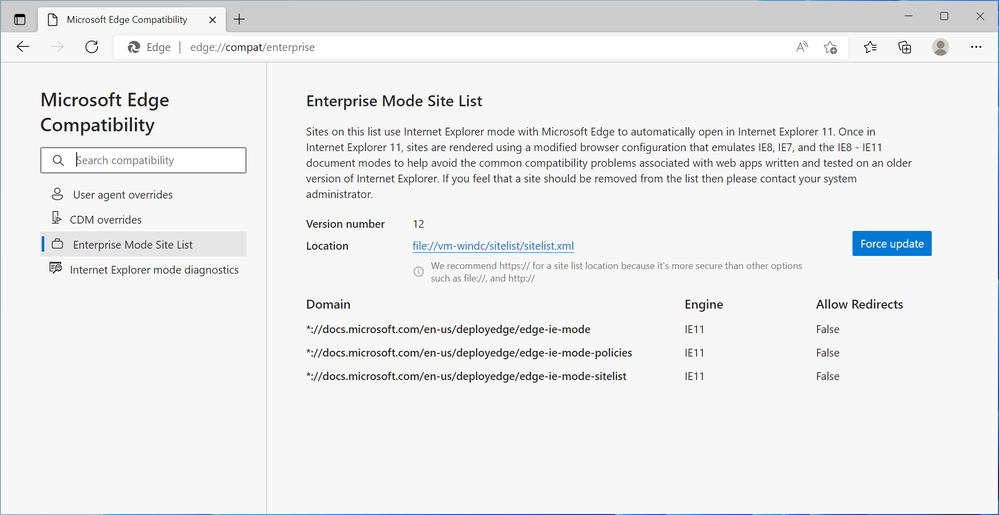Click IE11 engine for edge-ie-mode-policies row
999x515 pixels.
pyautogui.click(x=694, y=352)
